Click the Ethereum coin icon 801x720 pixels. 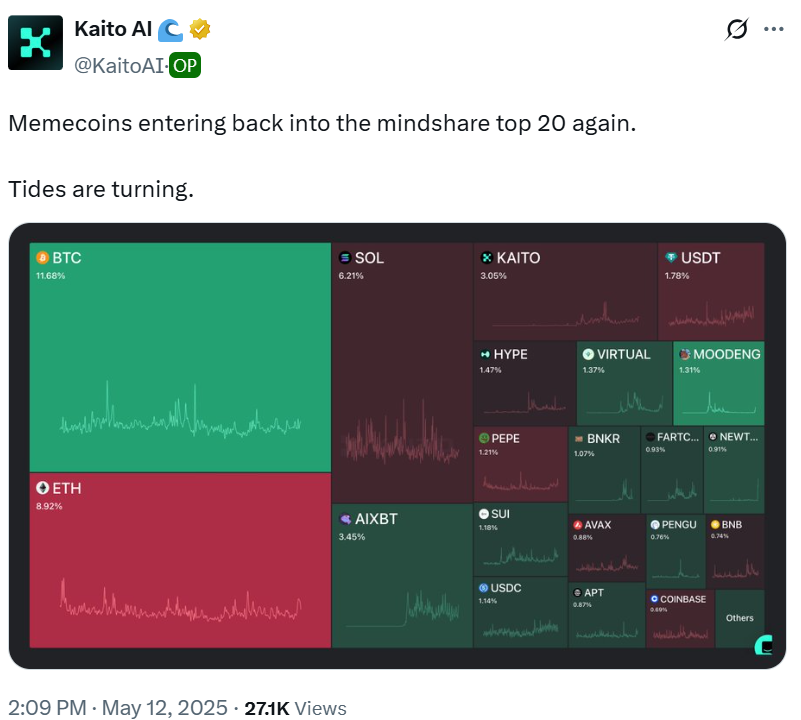coord(42,488)
